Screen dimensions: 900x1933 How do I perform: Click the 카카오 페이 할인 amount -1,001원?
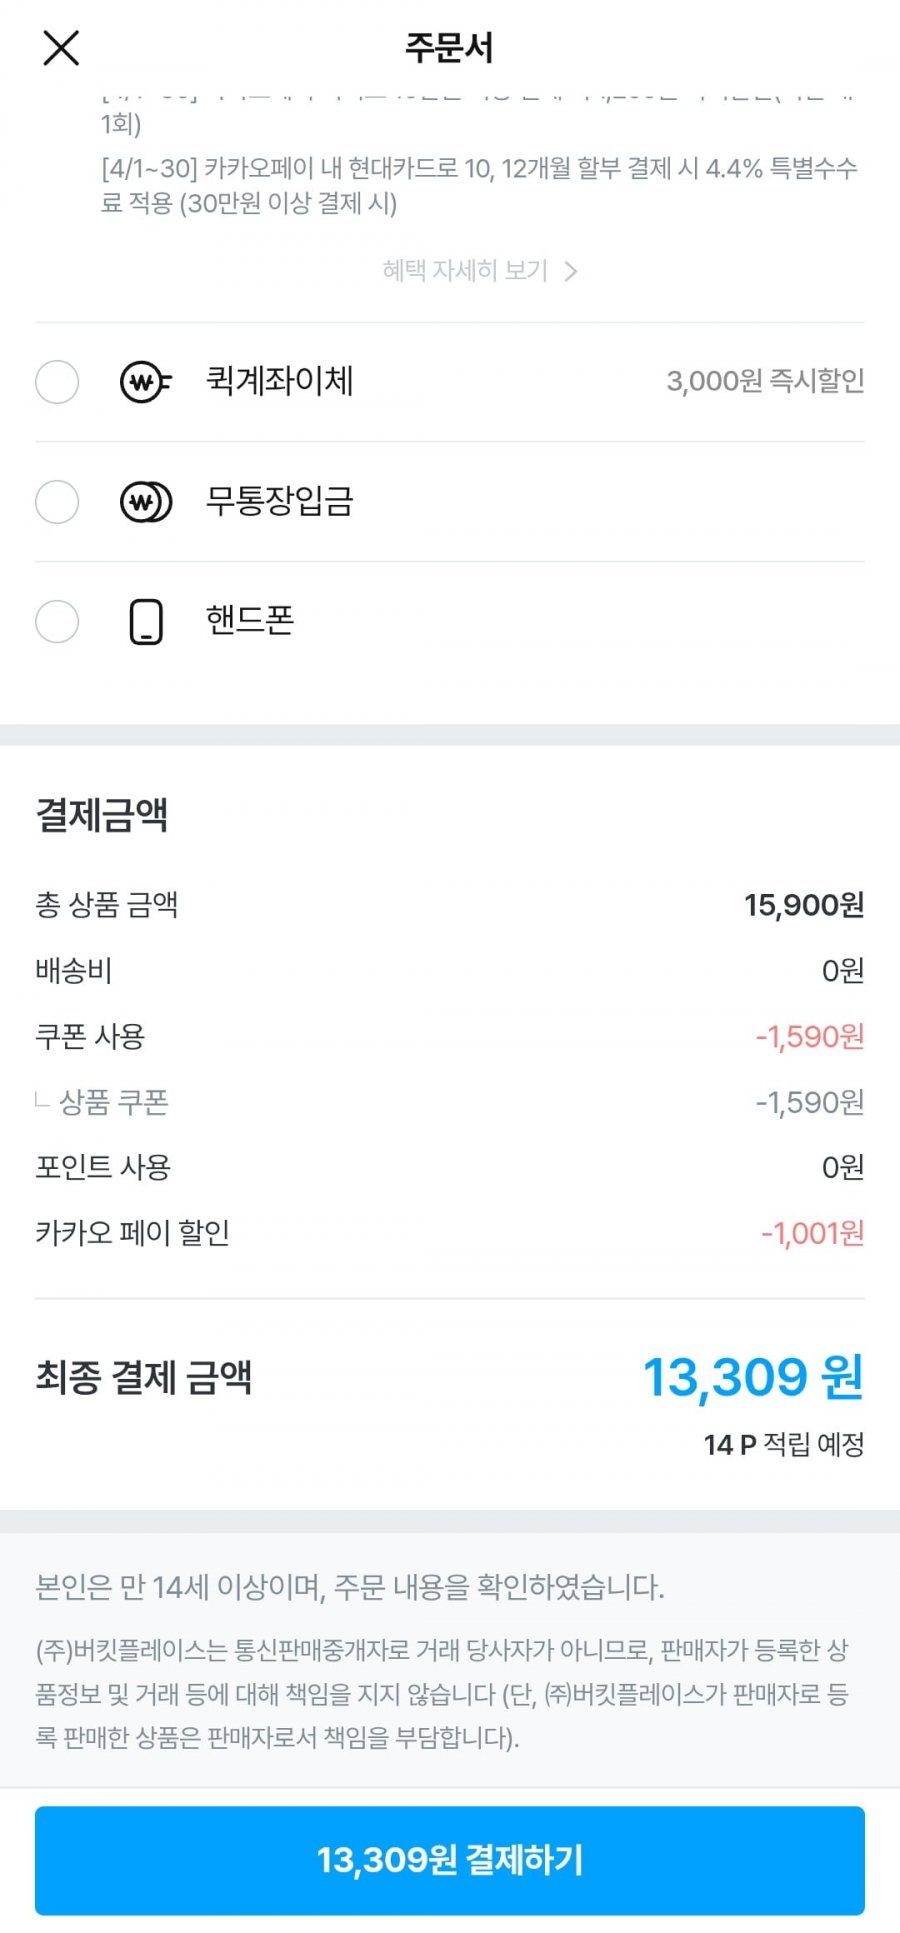812,1233
